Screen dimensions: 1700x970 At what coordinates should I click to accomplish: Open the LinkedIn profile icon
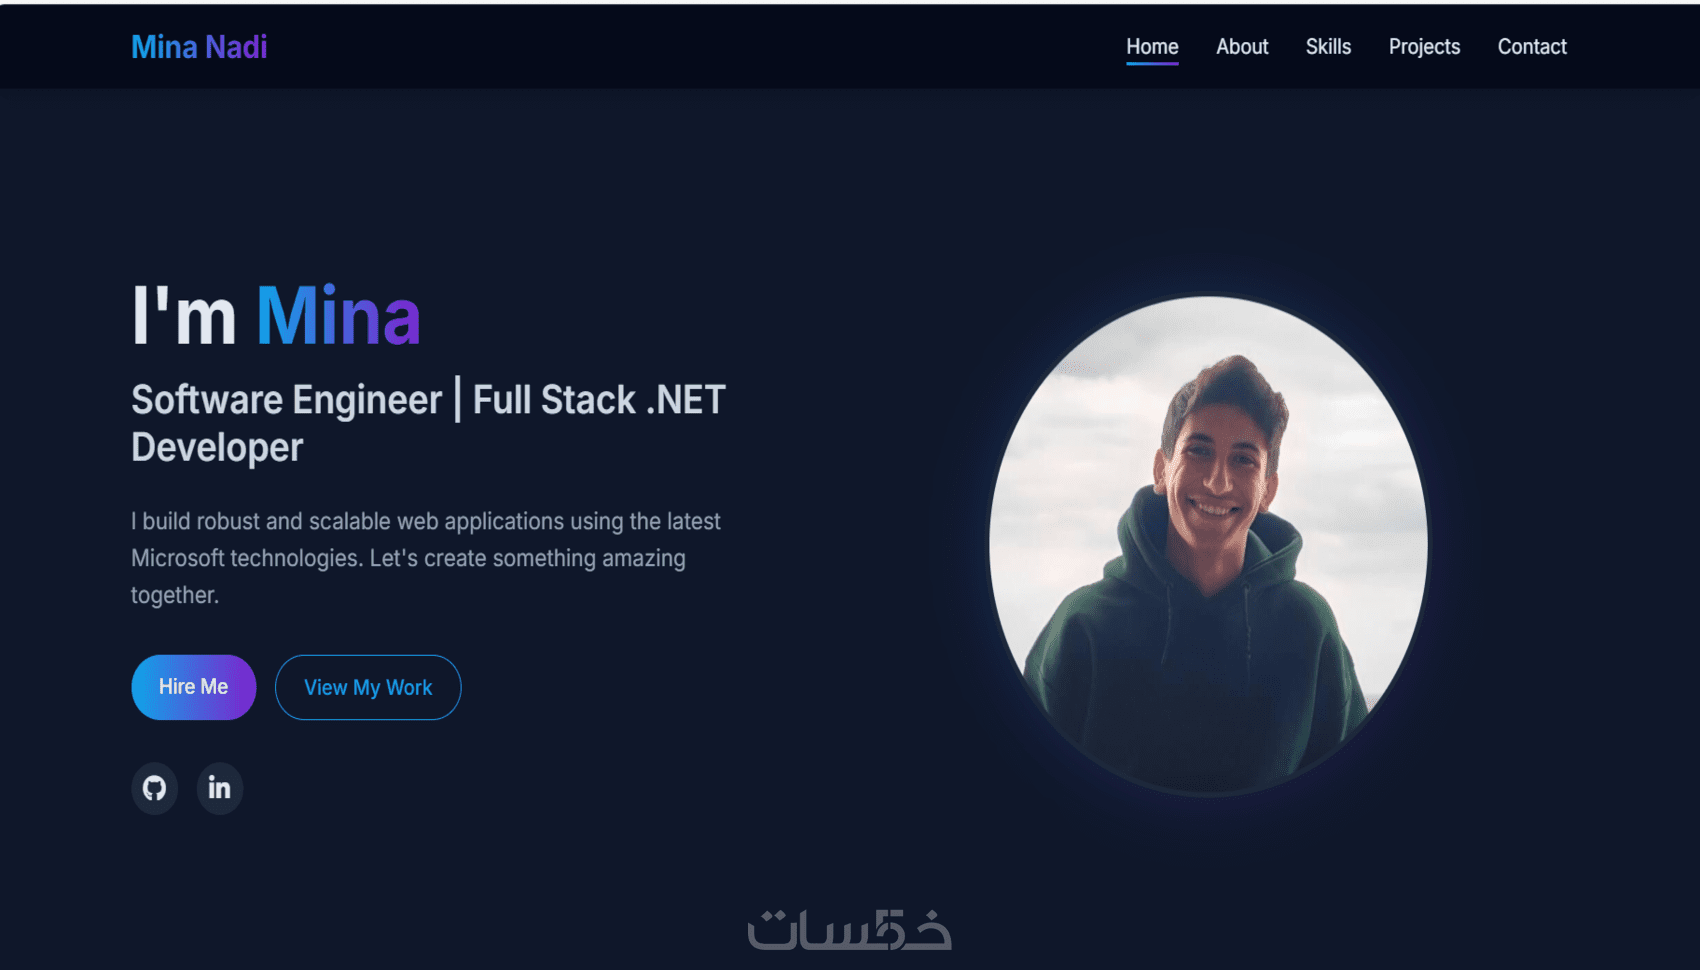pos(220,788)
